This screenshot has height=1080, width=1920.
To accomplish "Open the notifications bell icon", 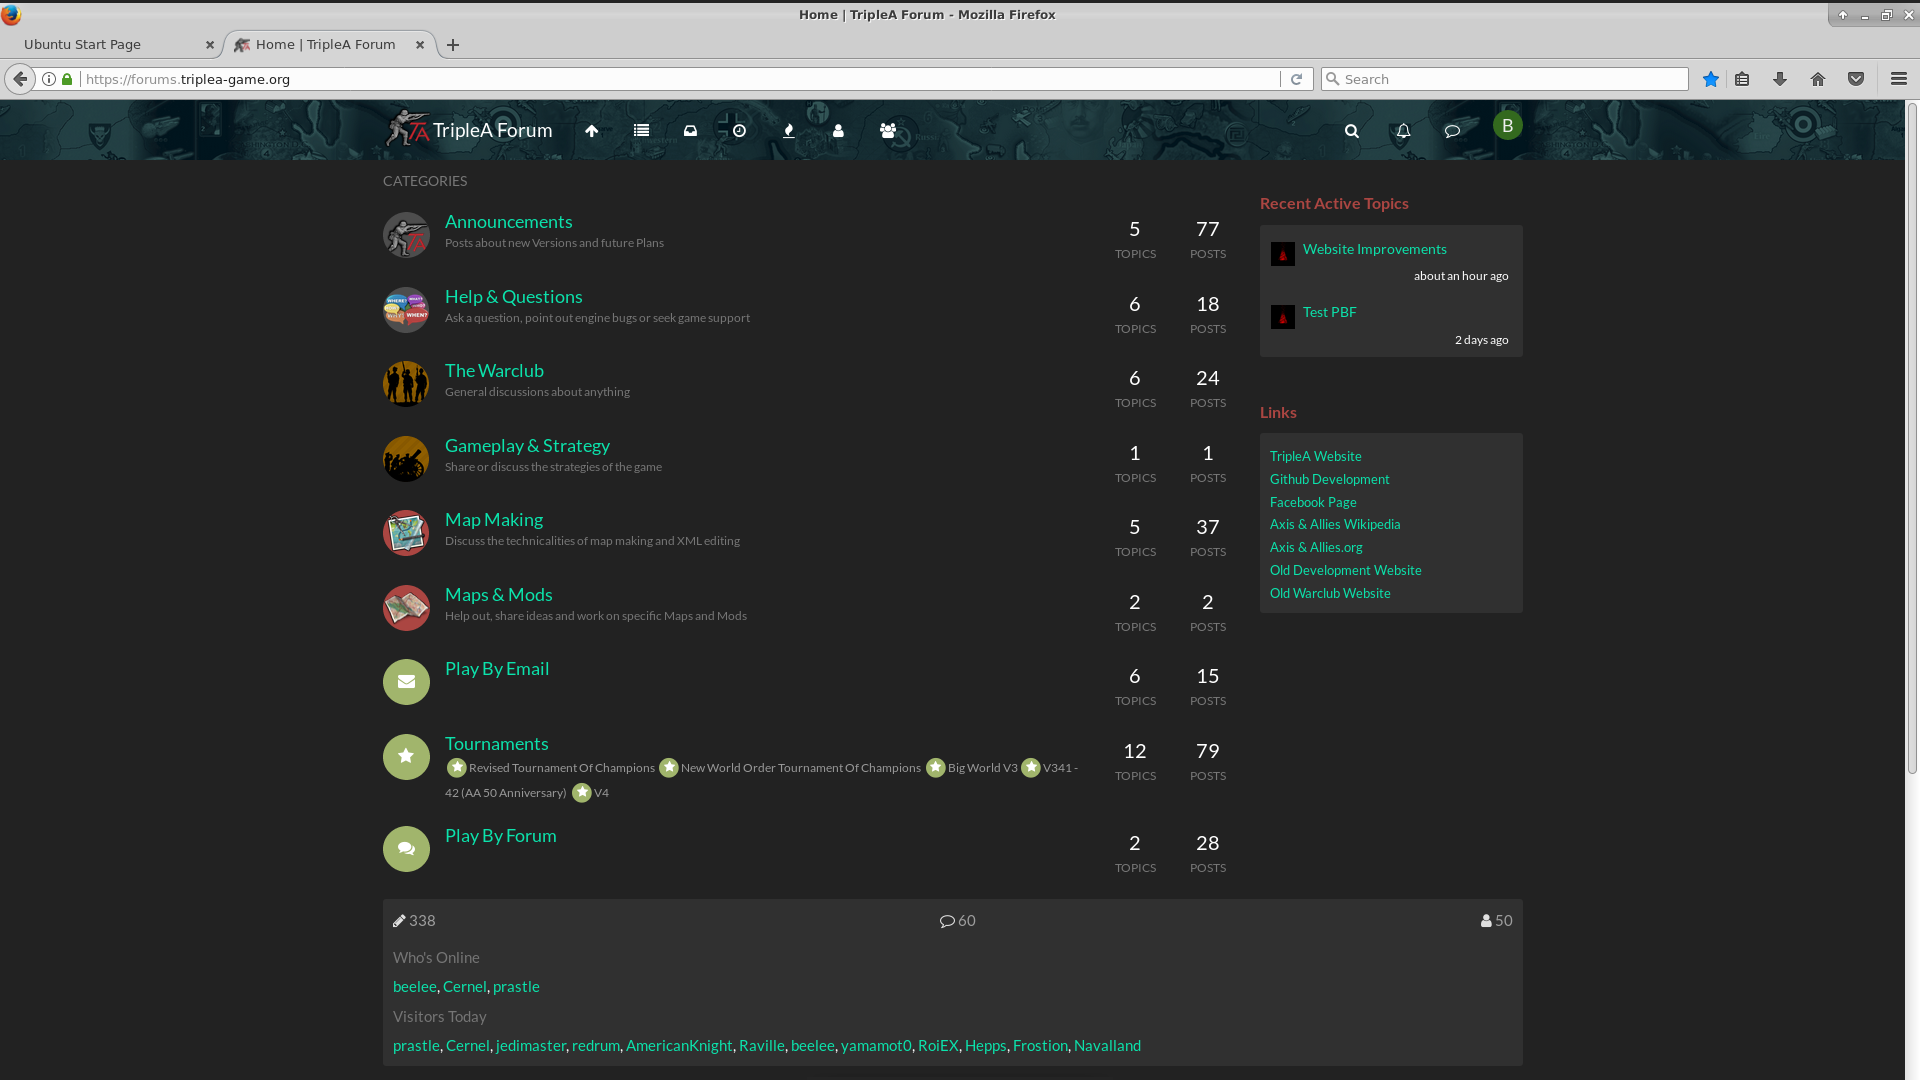I will [x=1403, y=131].
